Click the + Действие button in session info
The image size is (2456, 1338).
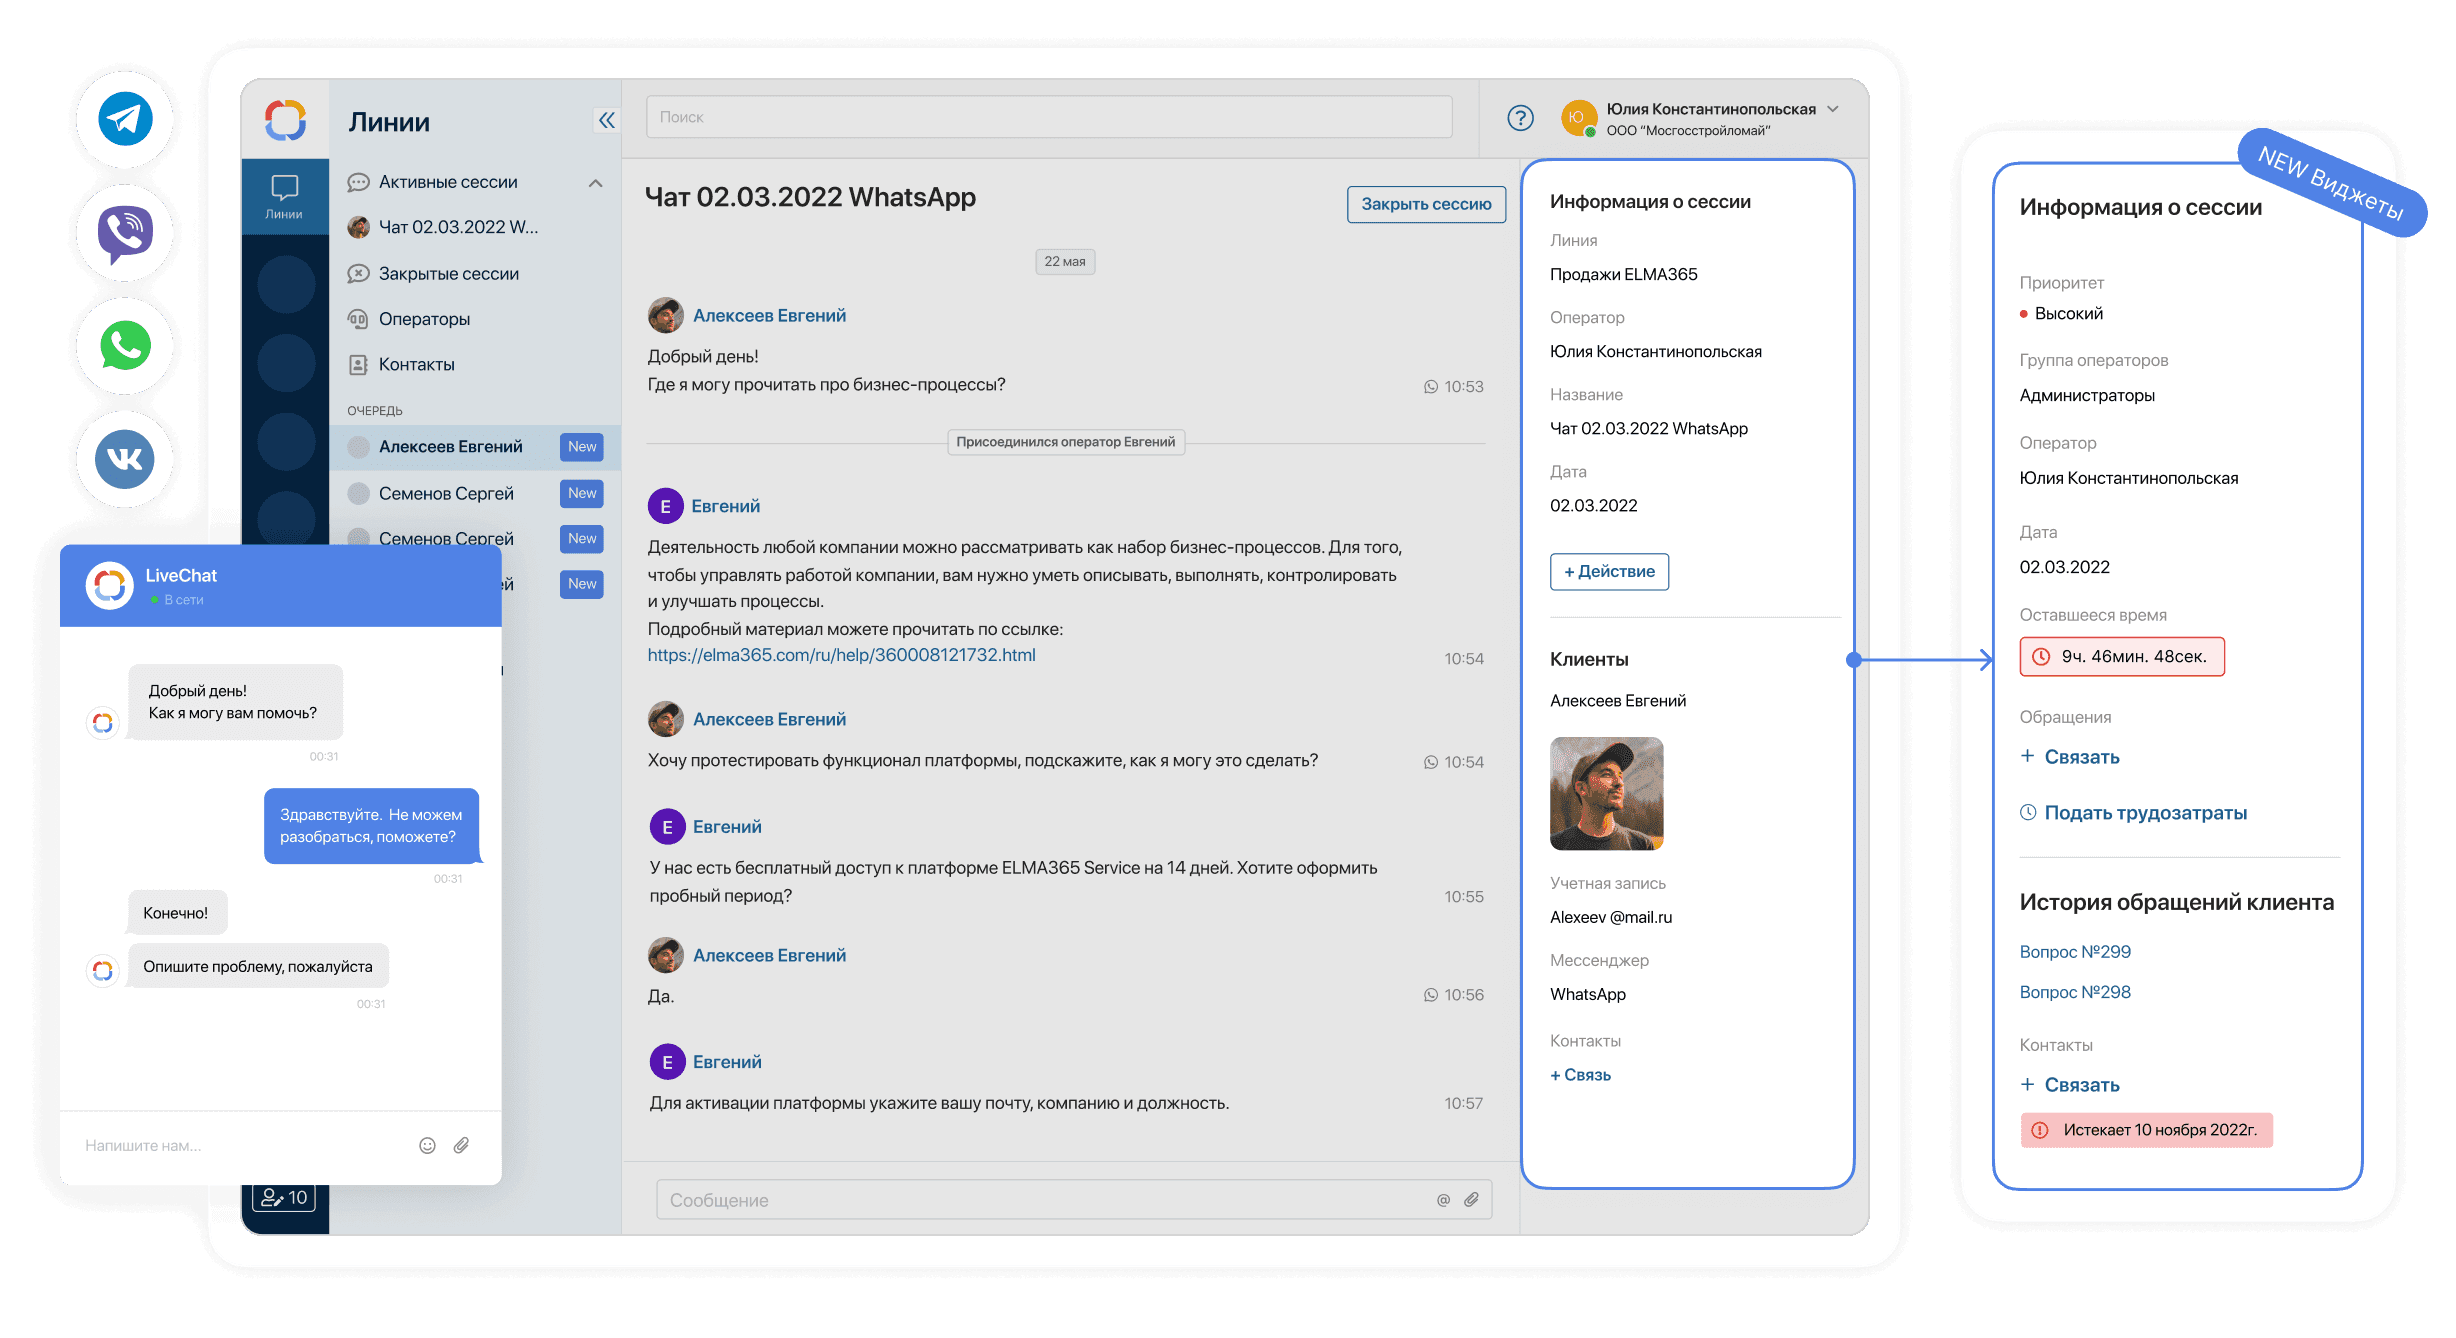(x=1604, y=570)
